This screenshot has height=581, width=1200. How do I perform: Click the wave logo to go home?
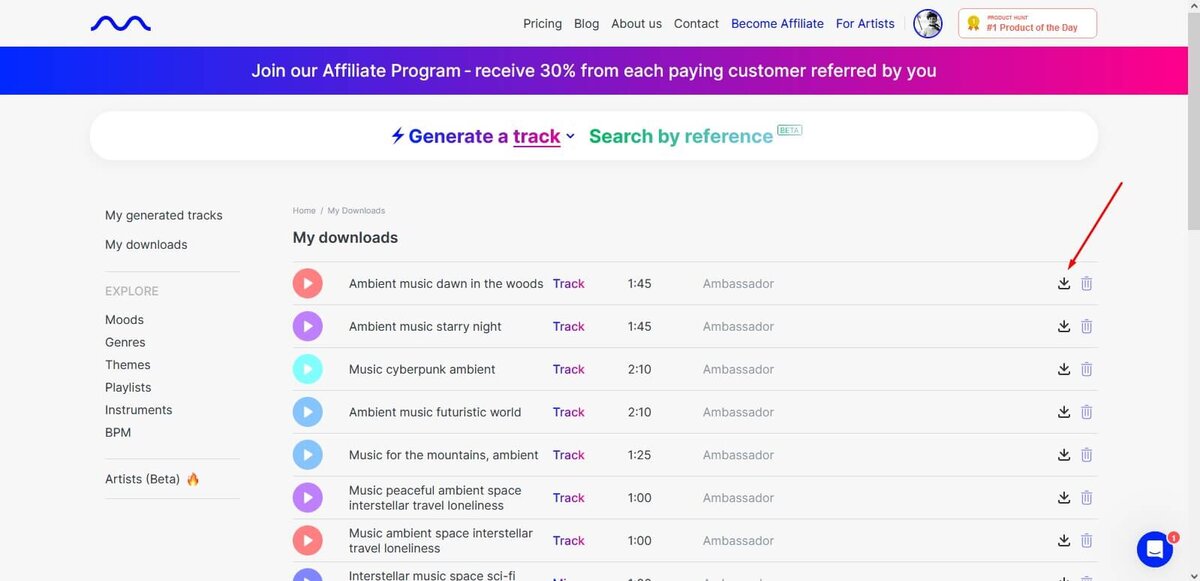click(x=120, y=23)
